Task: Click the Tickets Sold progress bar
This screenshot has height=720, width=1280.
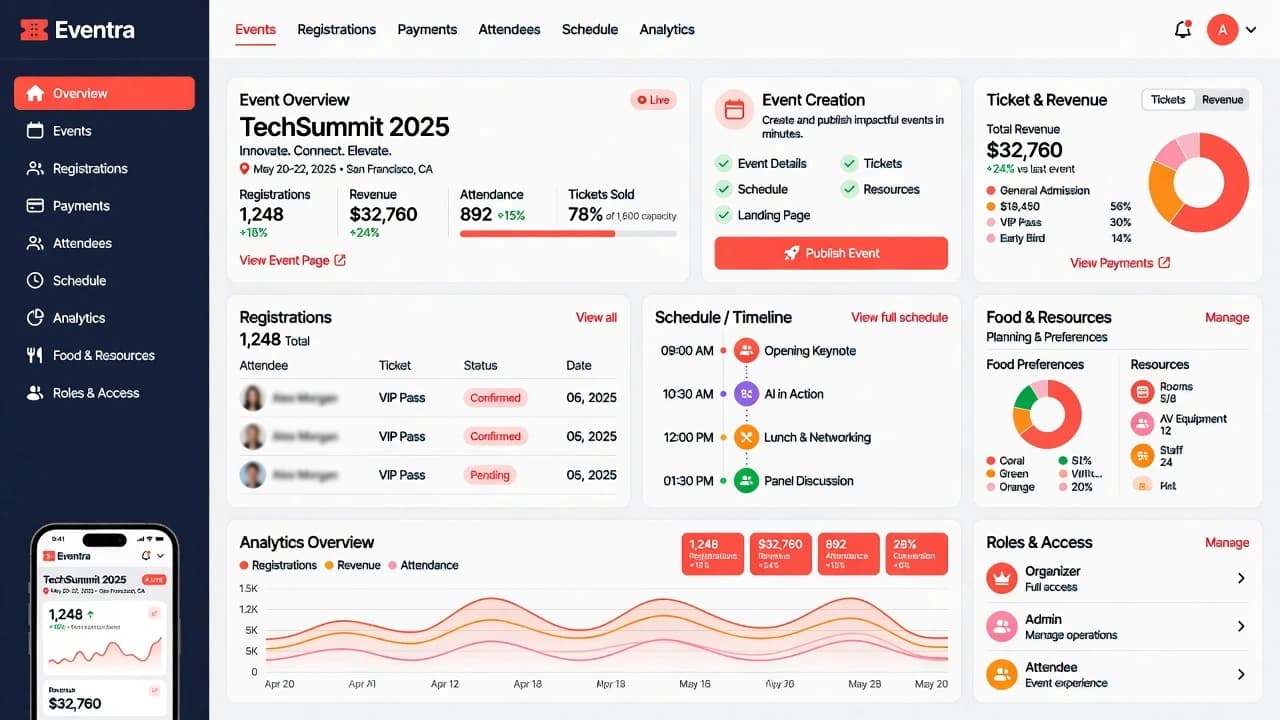Action: tap(568, 234)
